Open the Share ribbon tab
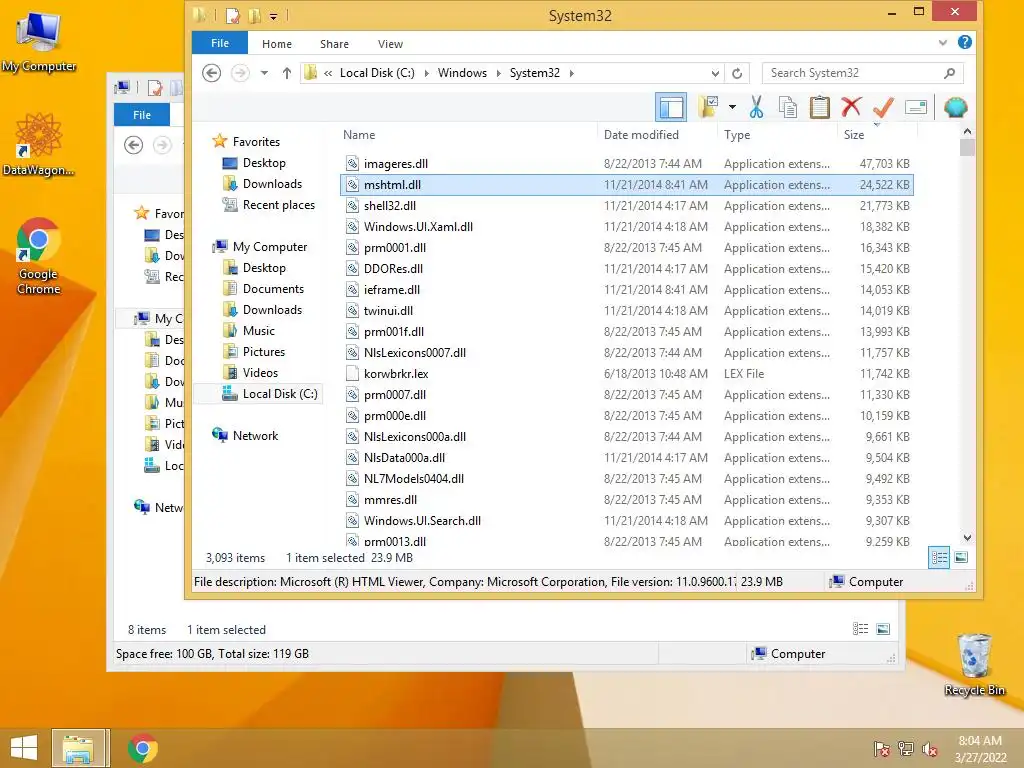Image resolution: width=1024 pixels, height=768 pixels. click(x=334, y=44)
